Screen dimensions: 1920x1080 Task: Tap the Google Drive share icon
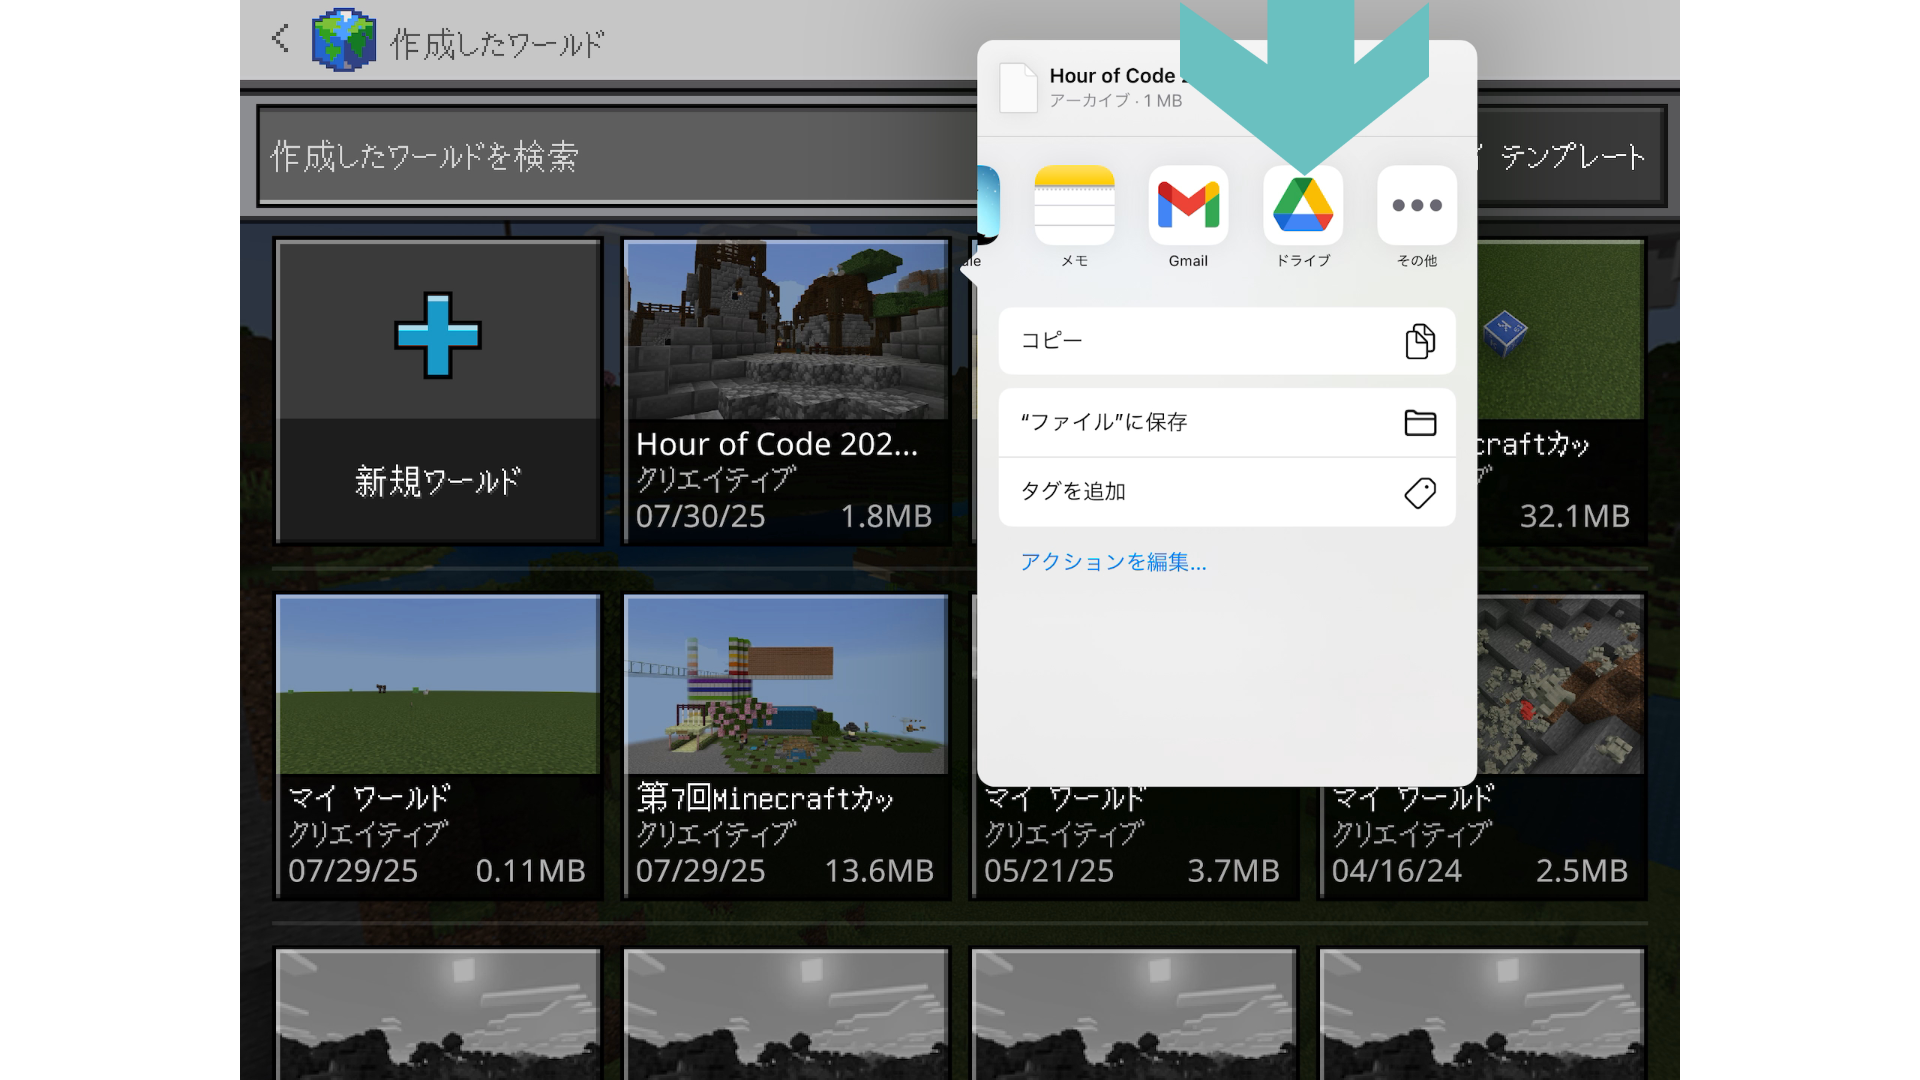[1302, 206]
